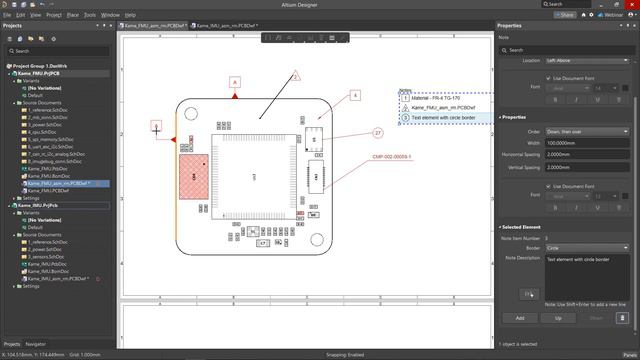Click the first icon in Projects panel toolbar
The height and width of the screenshot is (360, 640).
click(x=10, y=39)
